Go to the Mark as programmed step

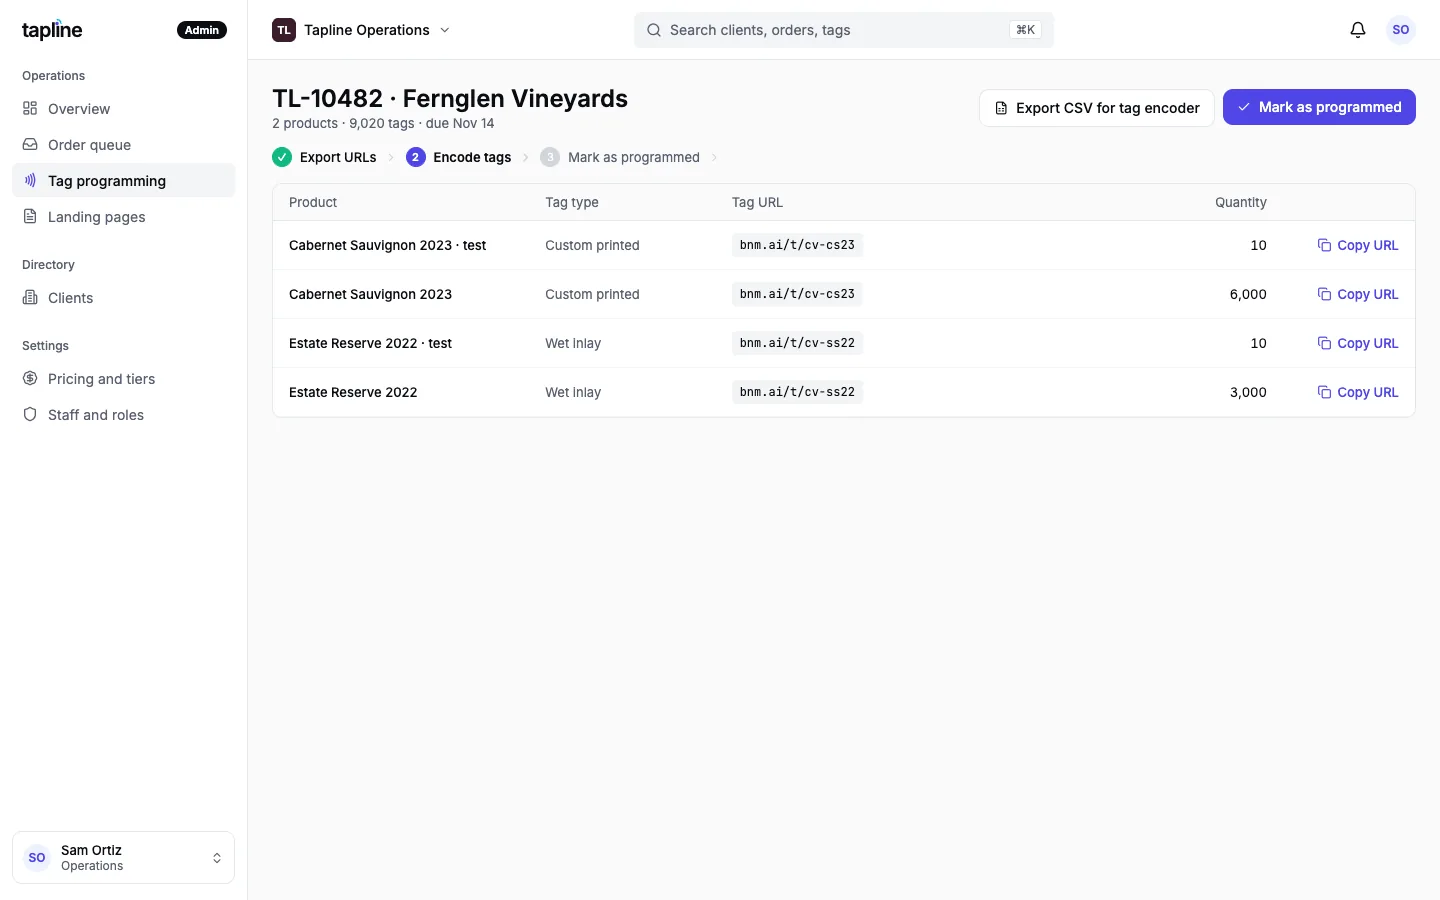[x=620, y=157]
